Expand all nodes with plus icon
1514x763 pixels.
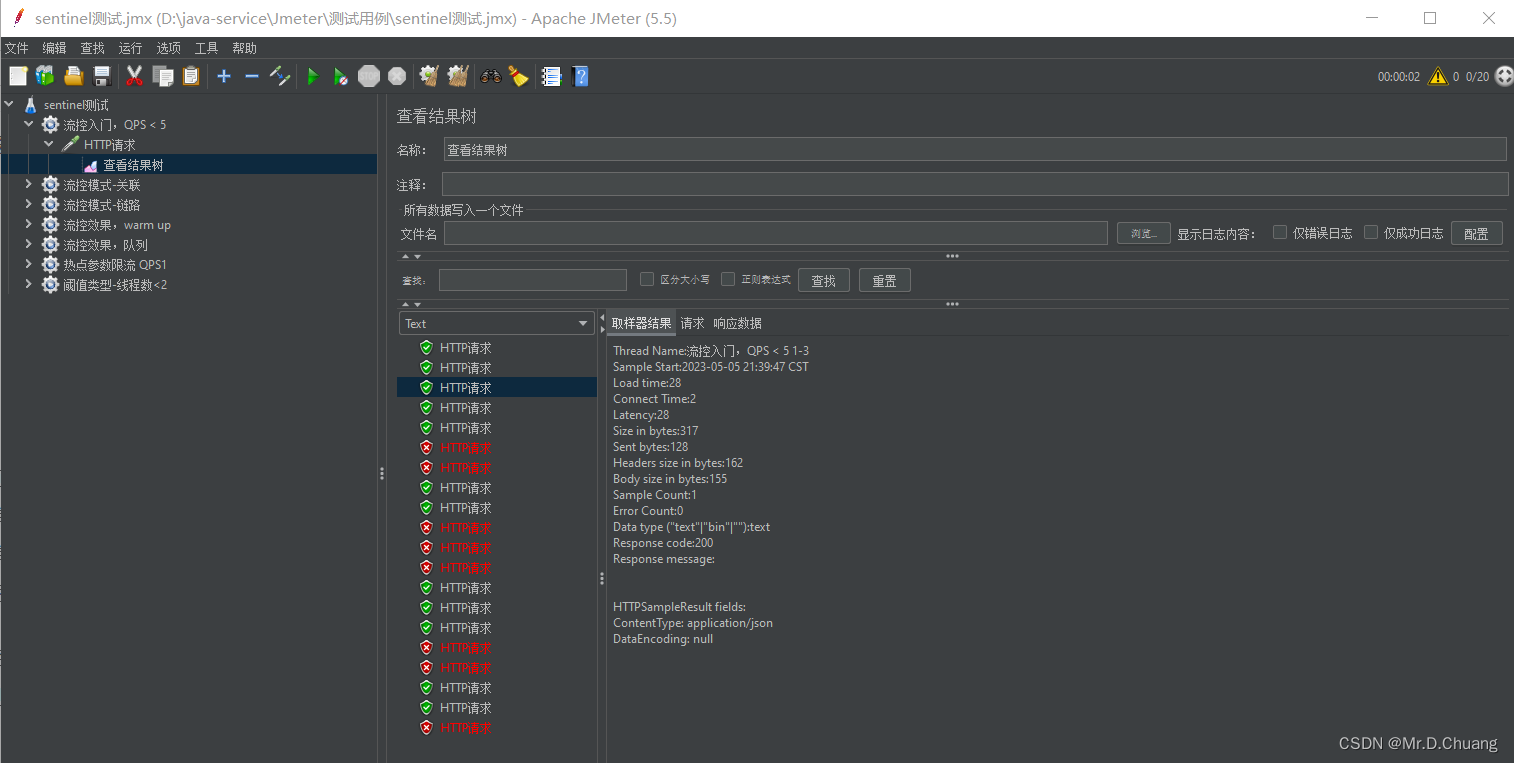[x=224, y=76]
